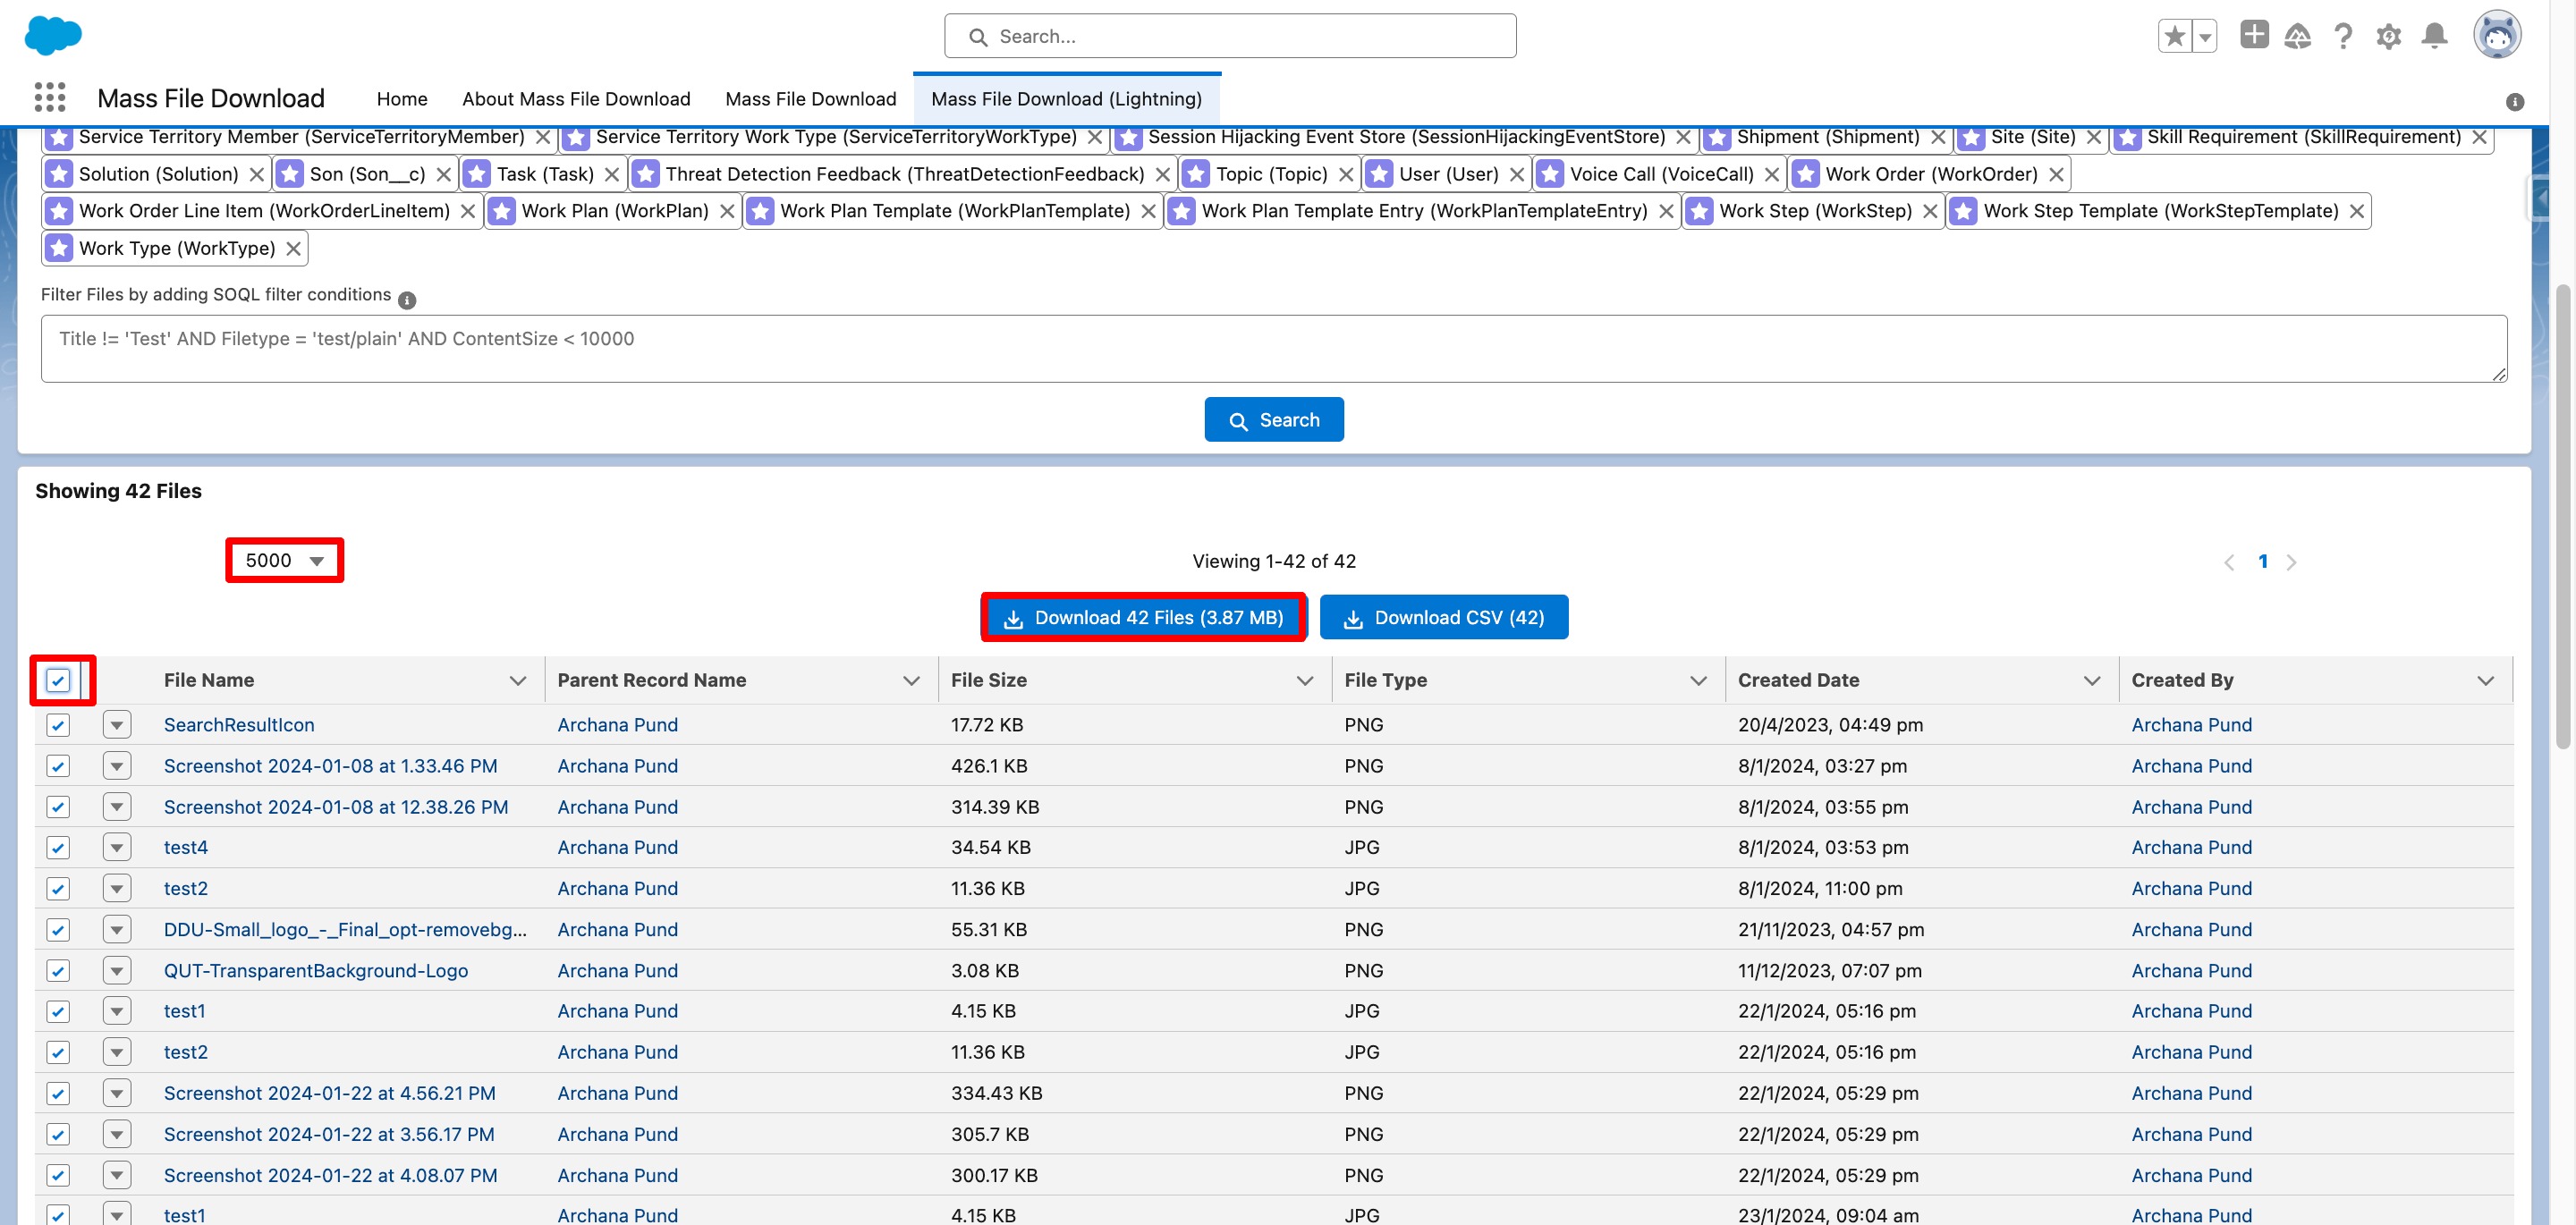Click Download 42 Files button
The image size is (2576, 1225).
coord(1143,618)
